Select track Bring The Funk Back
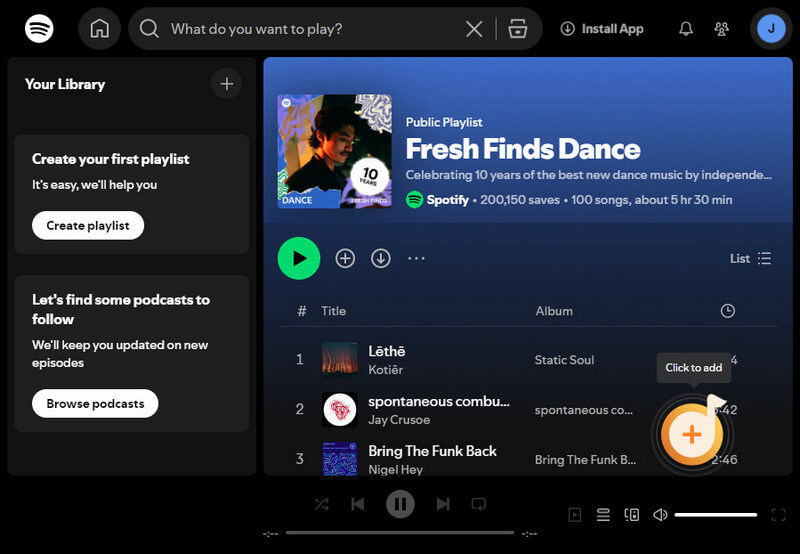This screenshot has height=554, width=800. 432,451
